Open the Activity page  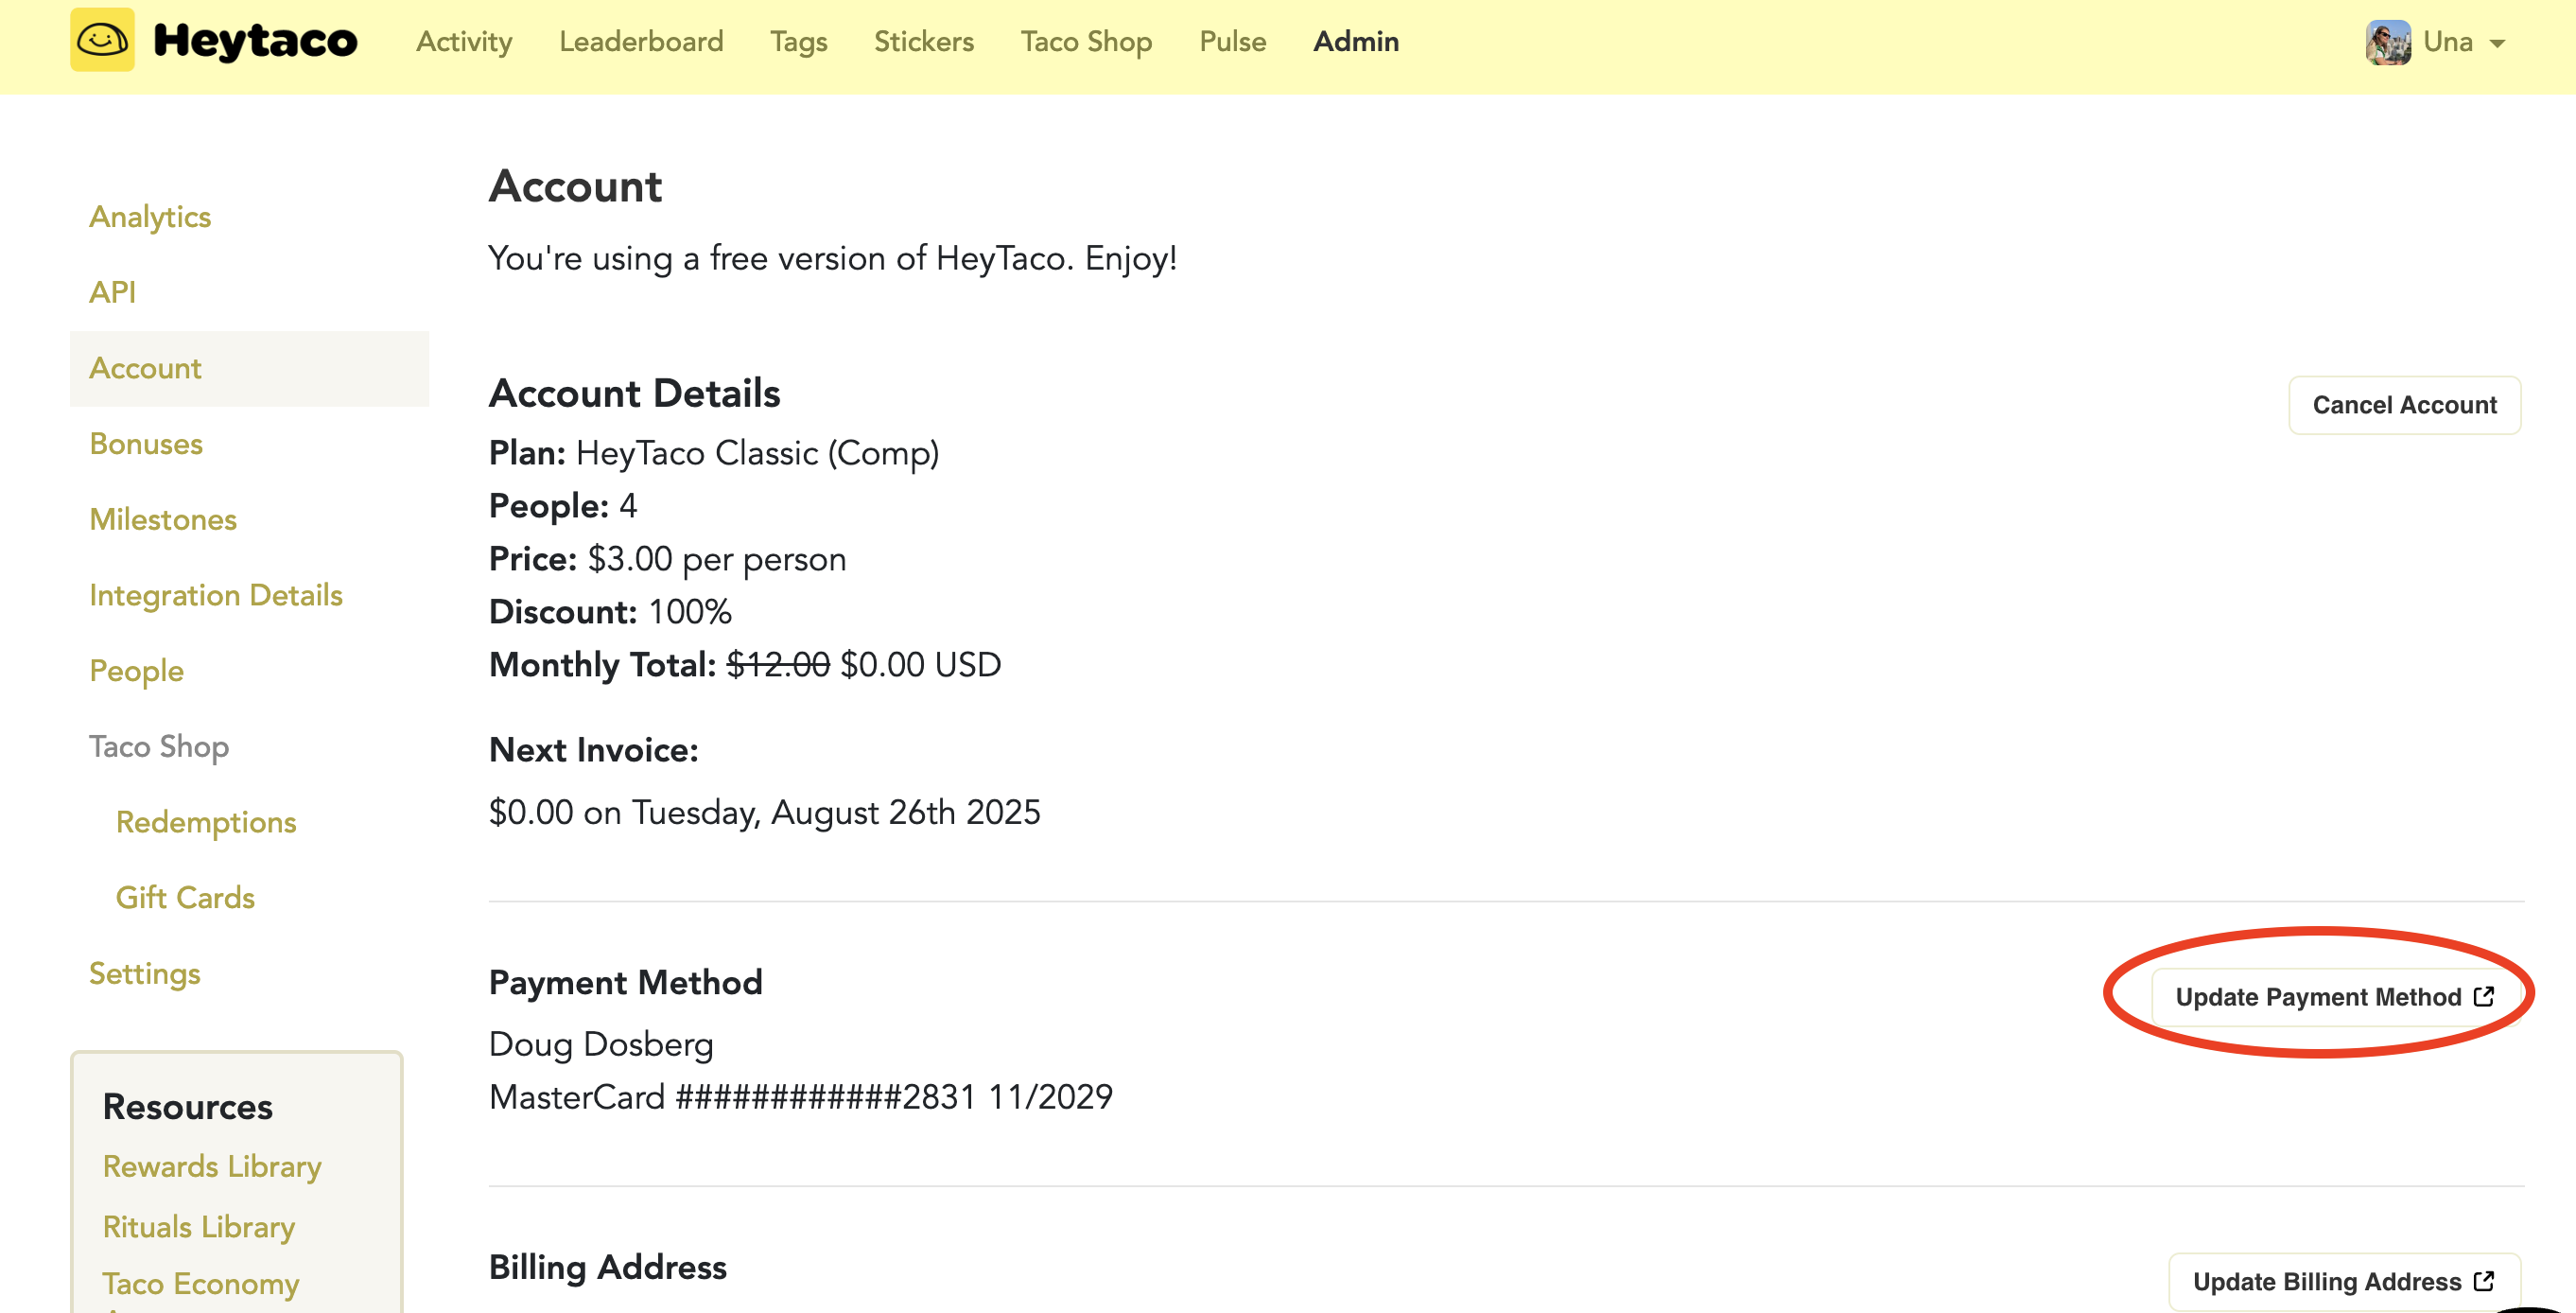click(464, 41)
